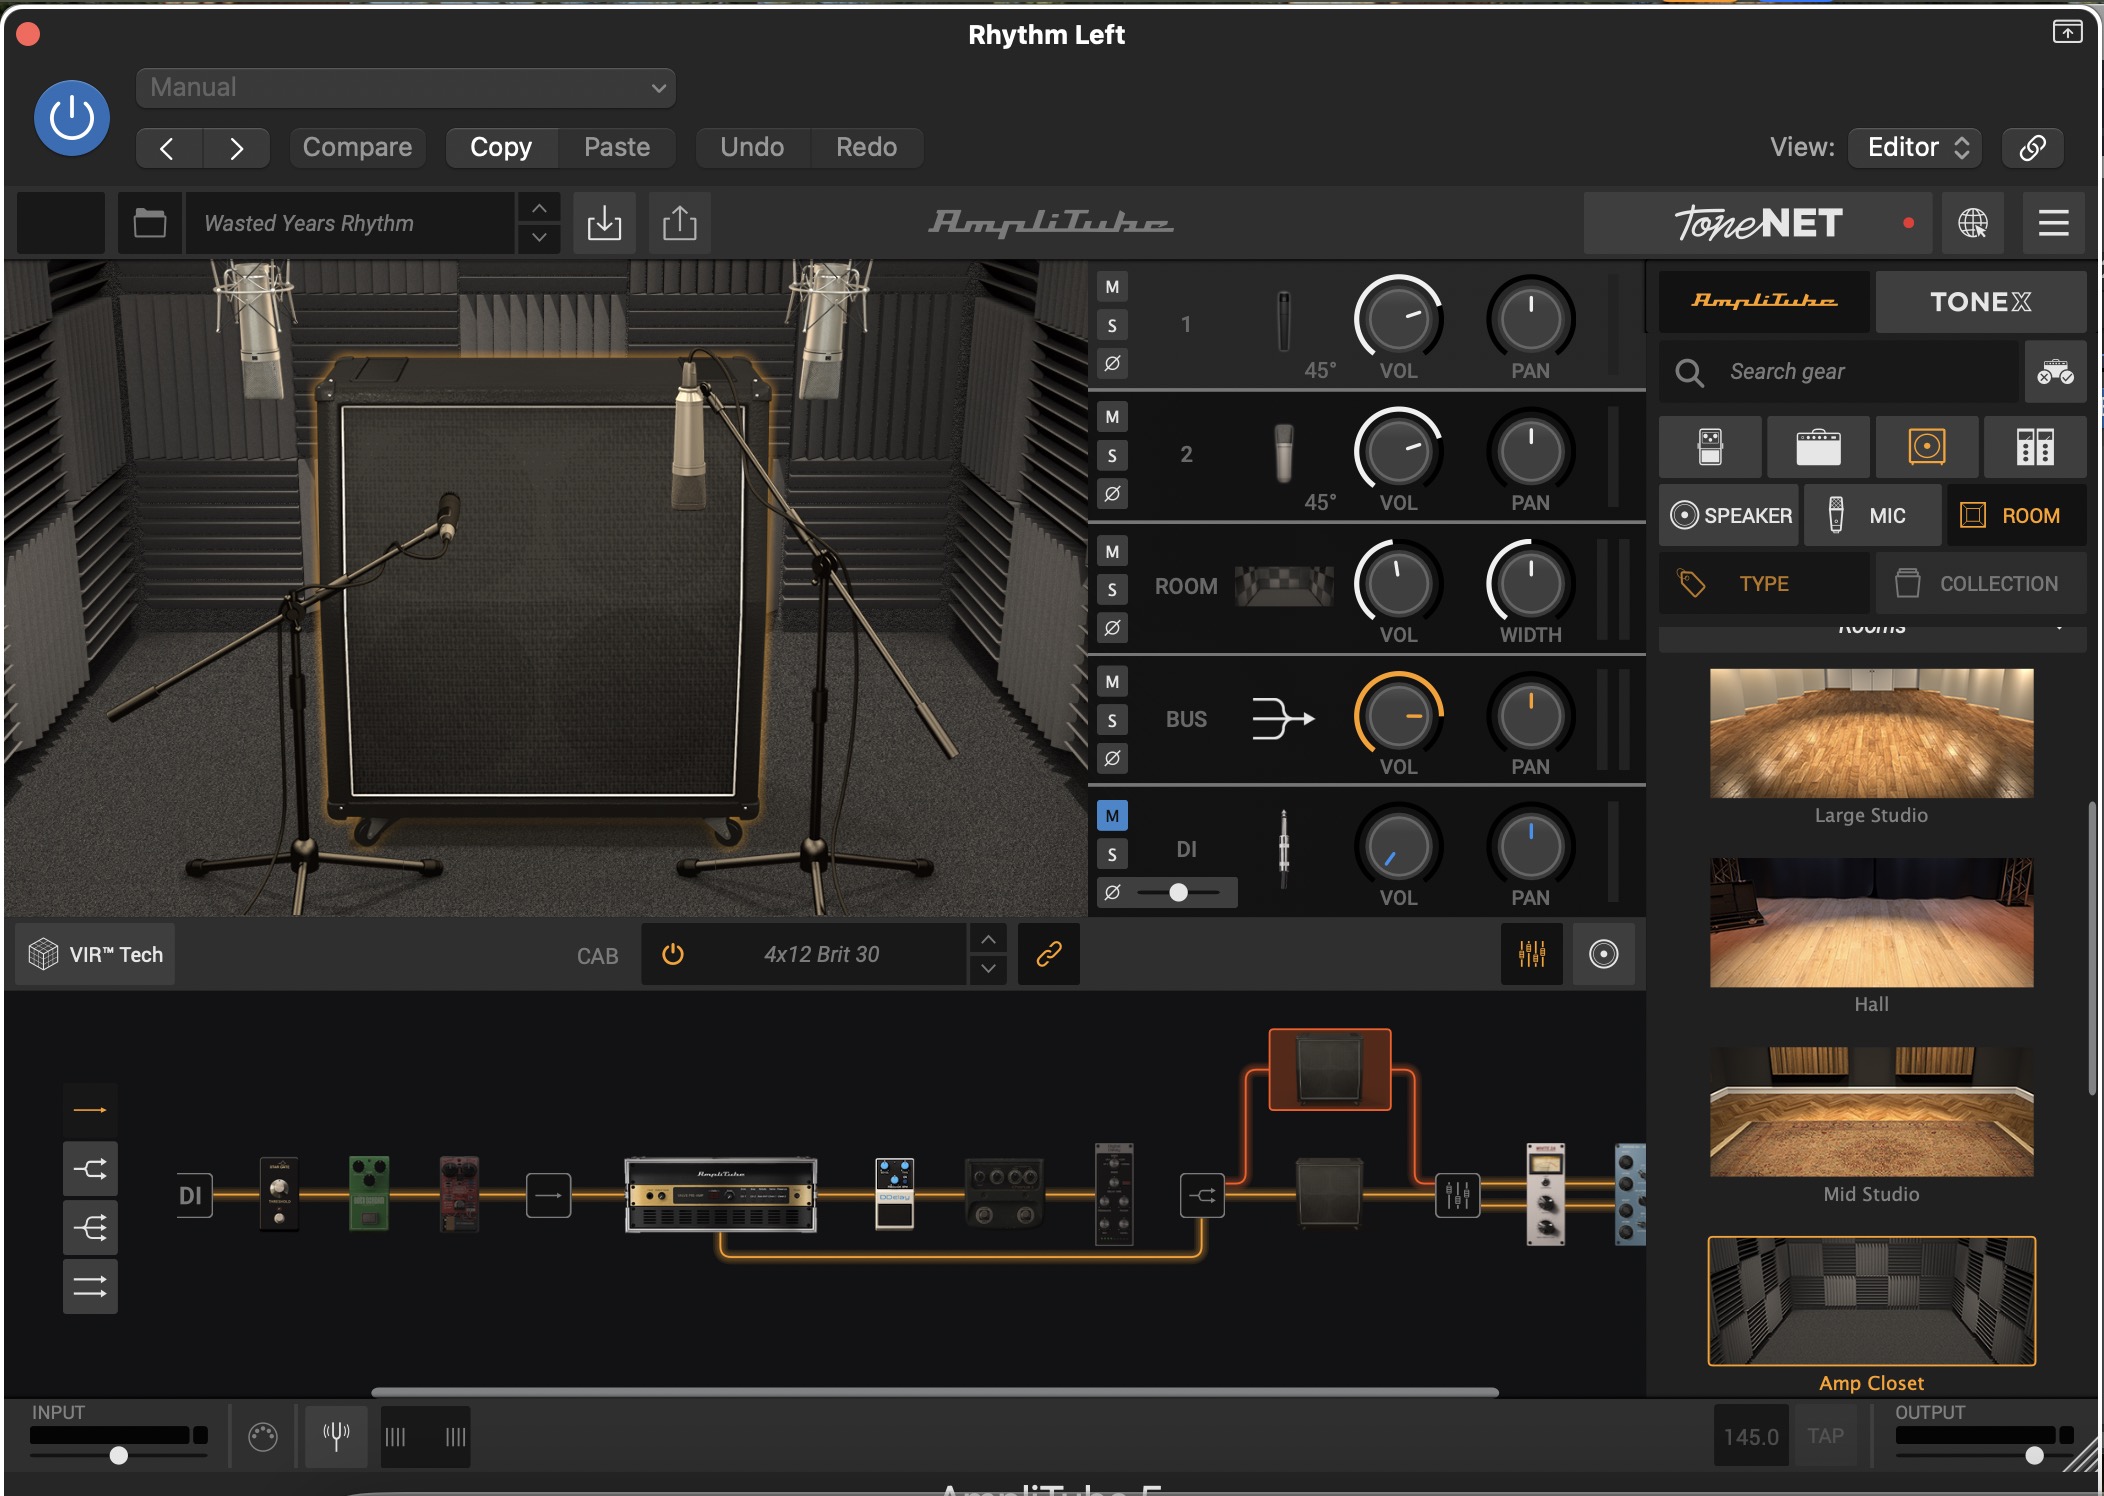Click the Compare button
2104x1496 pixels.
click(x=357, y=148)
